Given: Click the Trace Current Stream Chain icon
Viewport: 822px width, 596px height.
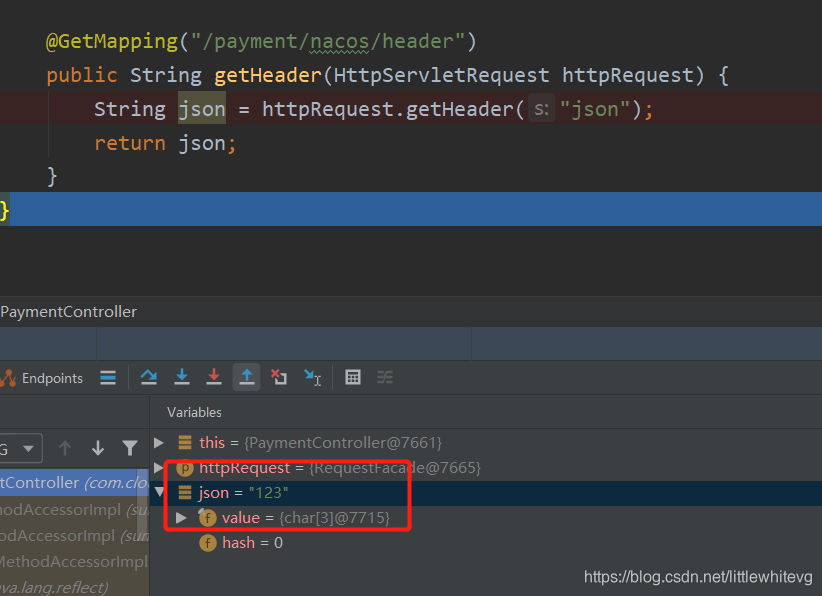Looking at the screenshot, I should pyautogui.click(x=385, y=377).
